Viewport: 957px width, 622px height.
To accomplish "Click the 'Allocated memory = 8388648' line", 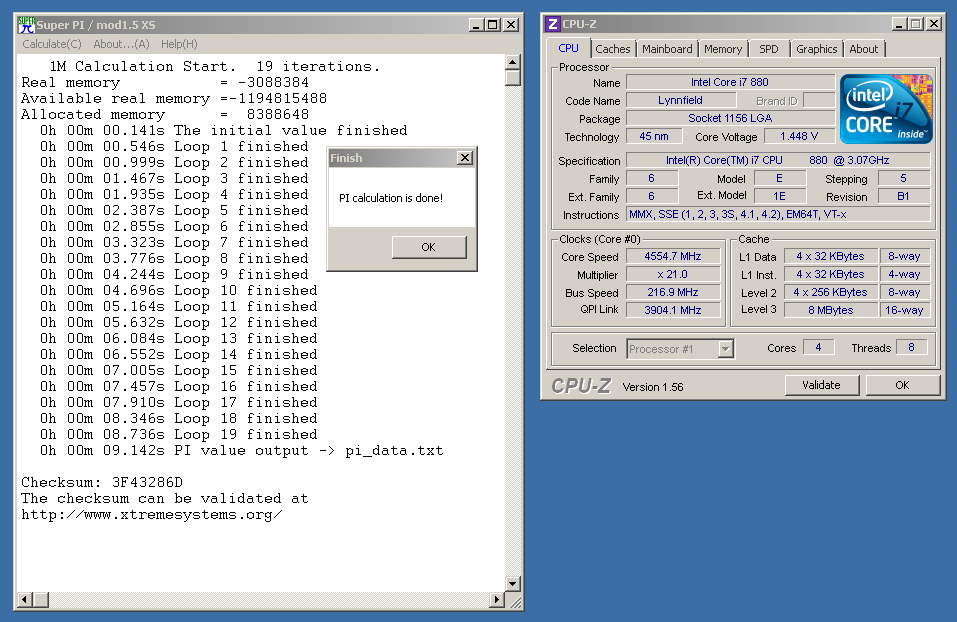I will [x=165, y=114].
